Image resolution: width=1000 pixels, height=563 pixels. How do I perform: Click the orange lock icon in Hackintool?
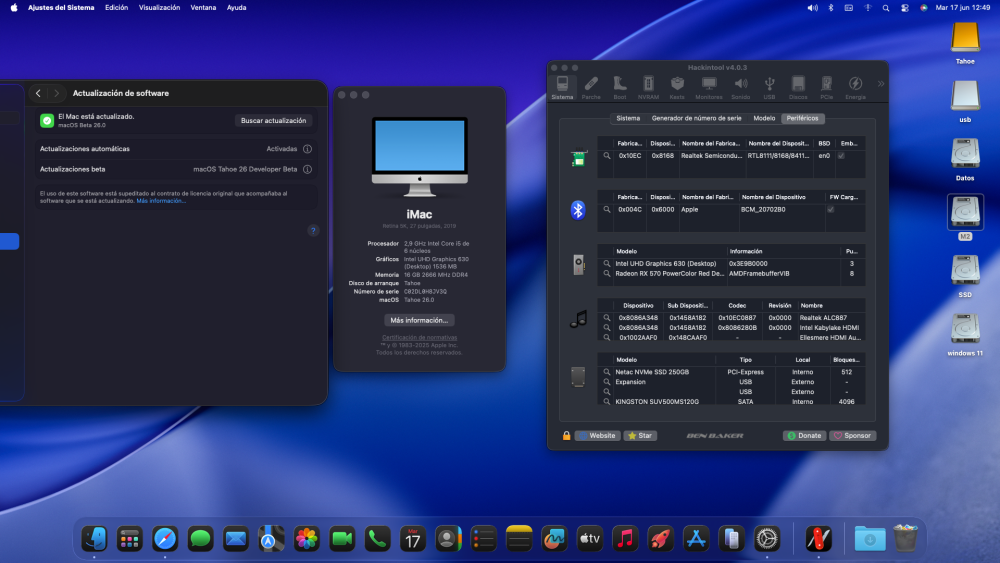566,435
